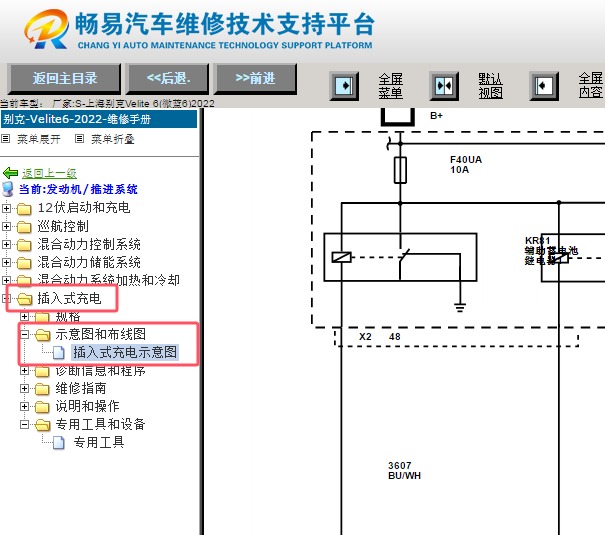The width and height of the screenshot is (605, 535).
Task: Select the 巡航控制 tree item
Action: [63, 226]
